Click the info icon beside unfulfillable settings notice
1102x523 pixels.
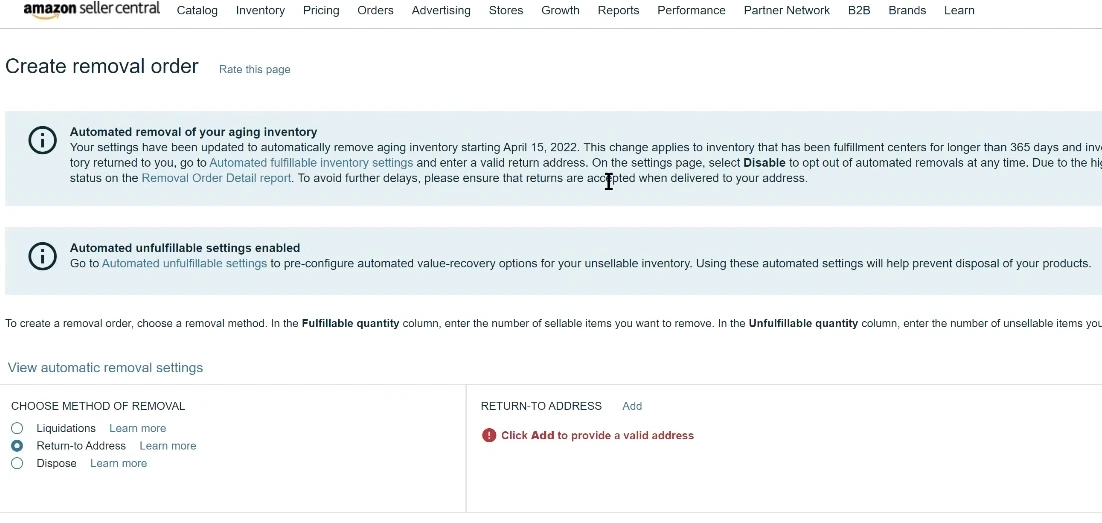(42, 256)
